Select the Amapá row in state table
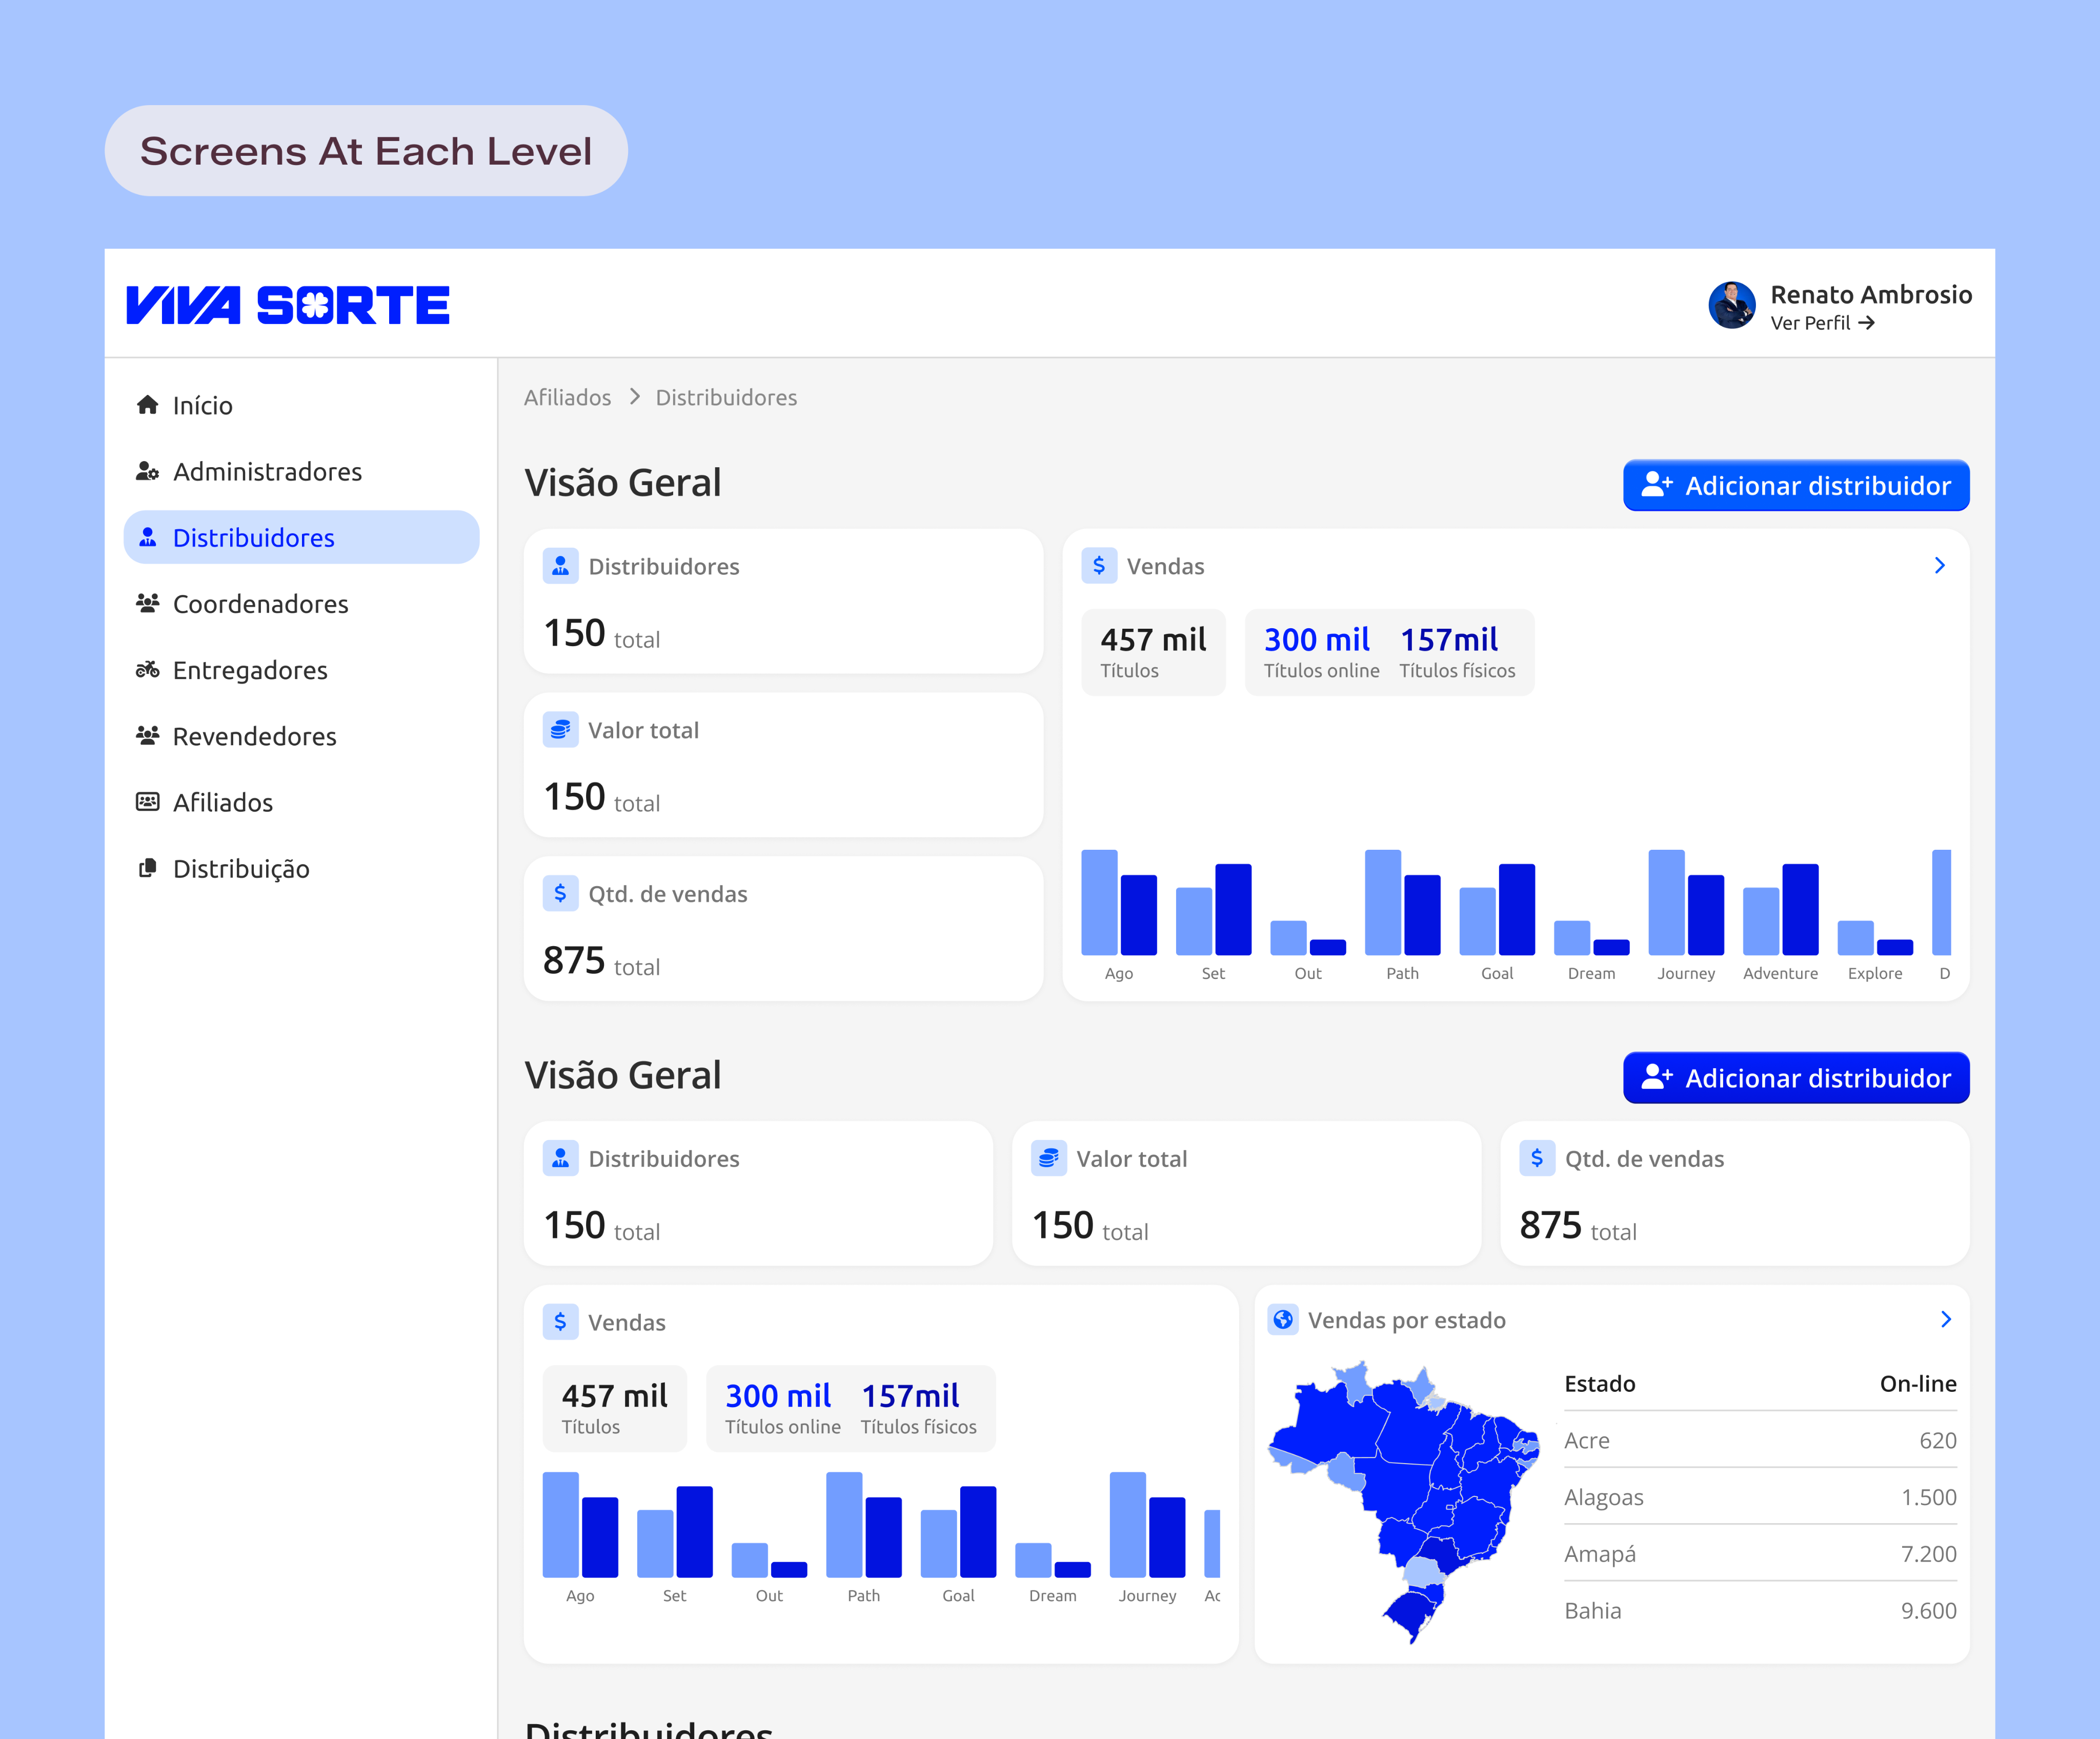Image resolution: width=2100 pixels, height=1739 pixels. (1760, 1554)
